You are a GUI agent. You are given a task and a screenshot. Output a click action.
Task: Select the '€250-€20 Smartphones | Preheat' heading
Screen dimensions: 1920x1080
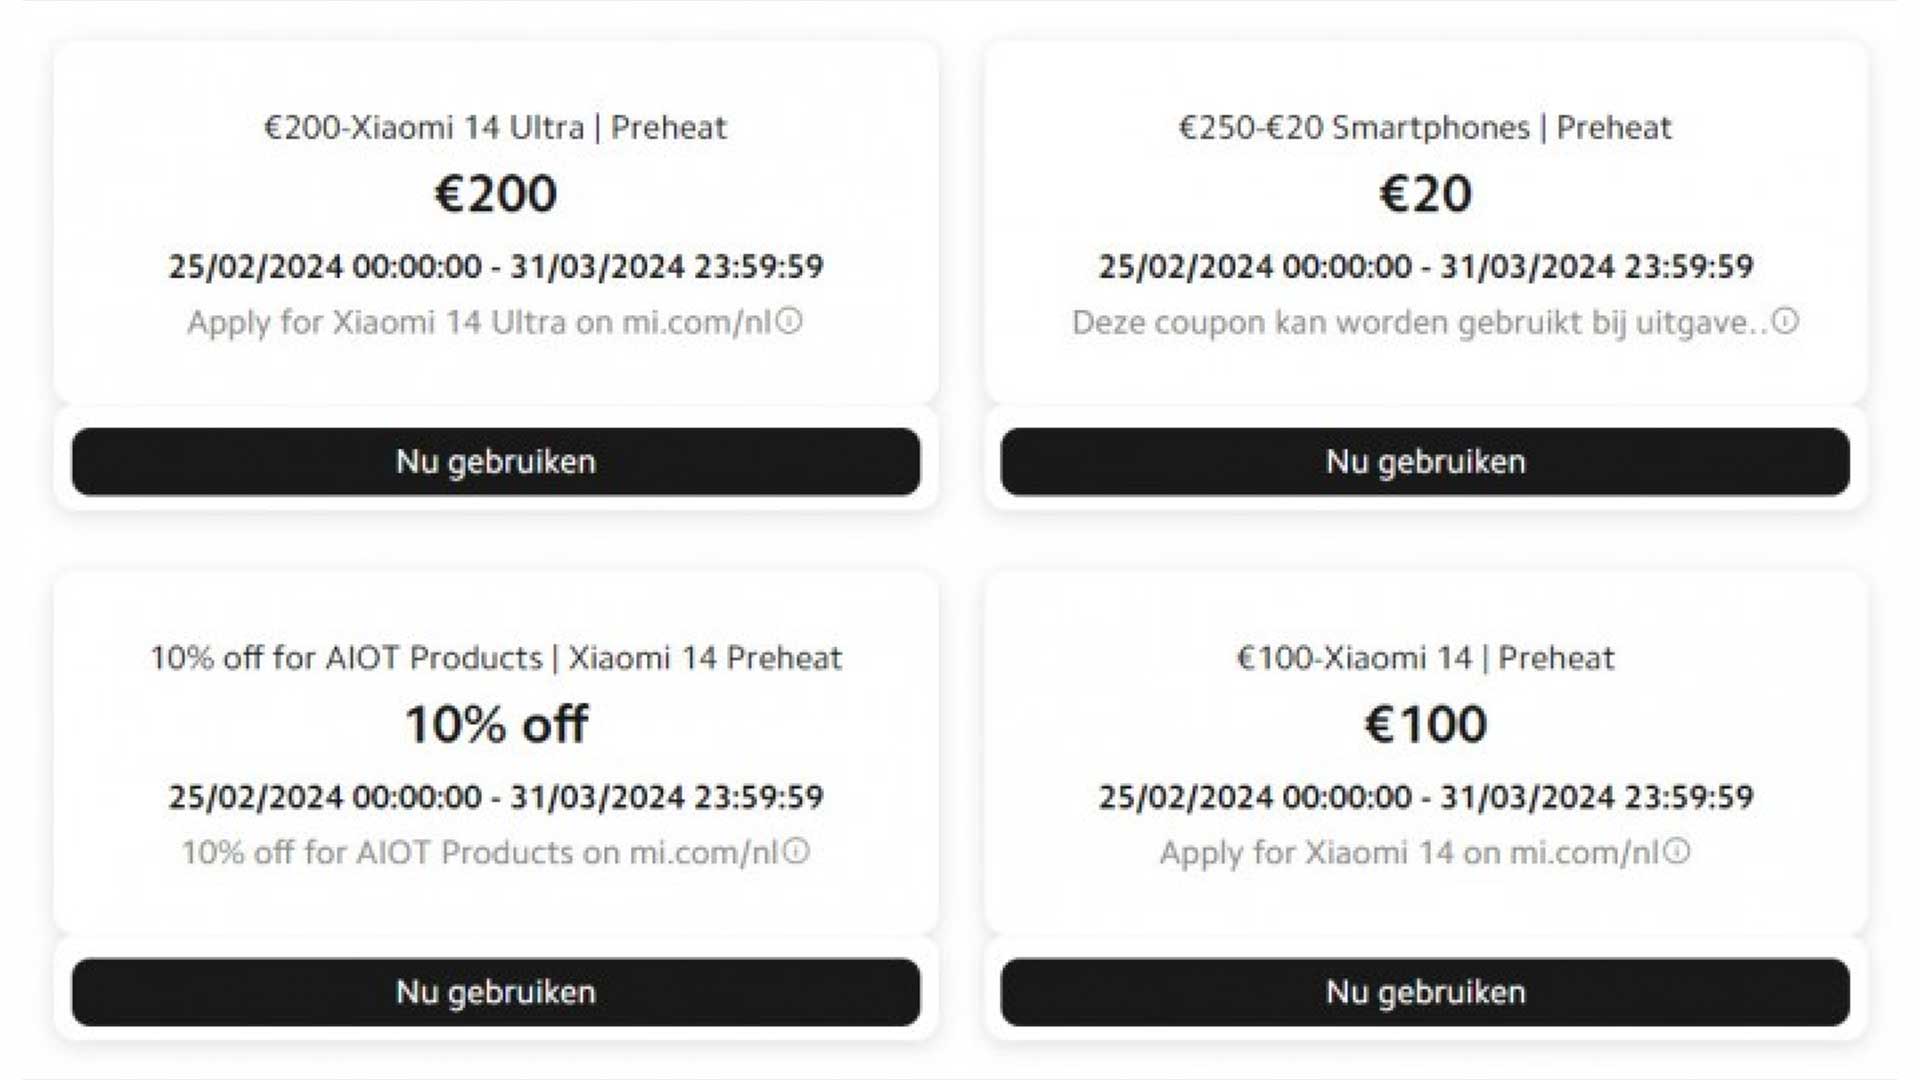(x=1425, y=128)
